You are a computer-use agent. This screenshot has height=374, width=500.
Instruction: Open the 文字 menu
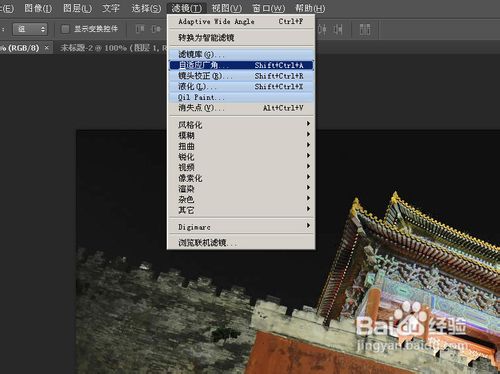click(x=111, y=8)
